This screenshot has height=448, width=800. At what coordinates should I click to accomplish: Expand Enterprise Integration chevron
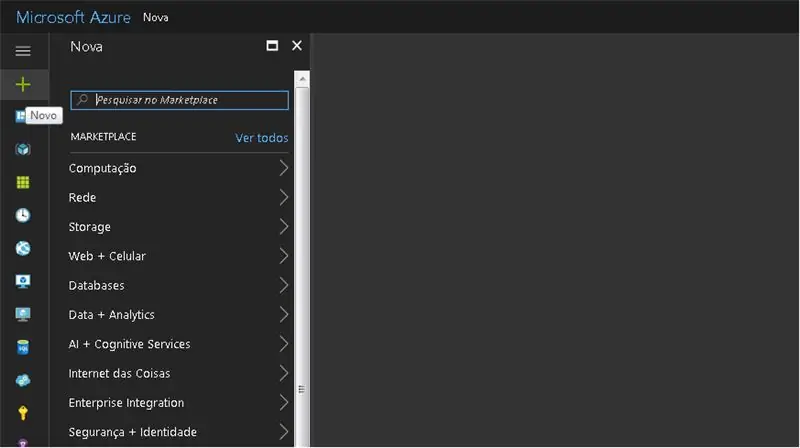click(284, 403)
